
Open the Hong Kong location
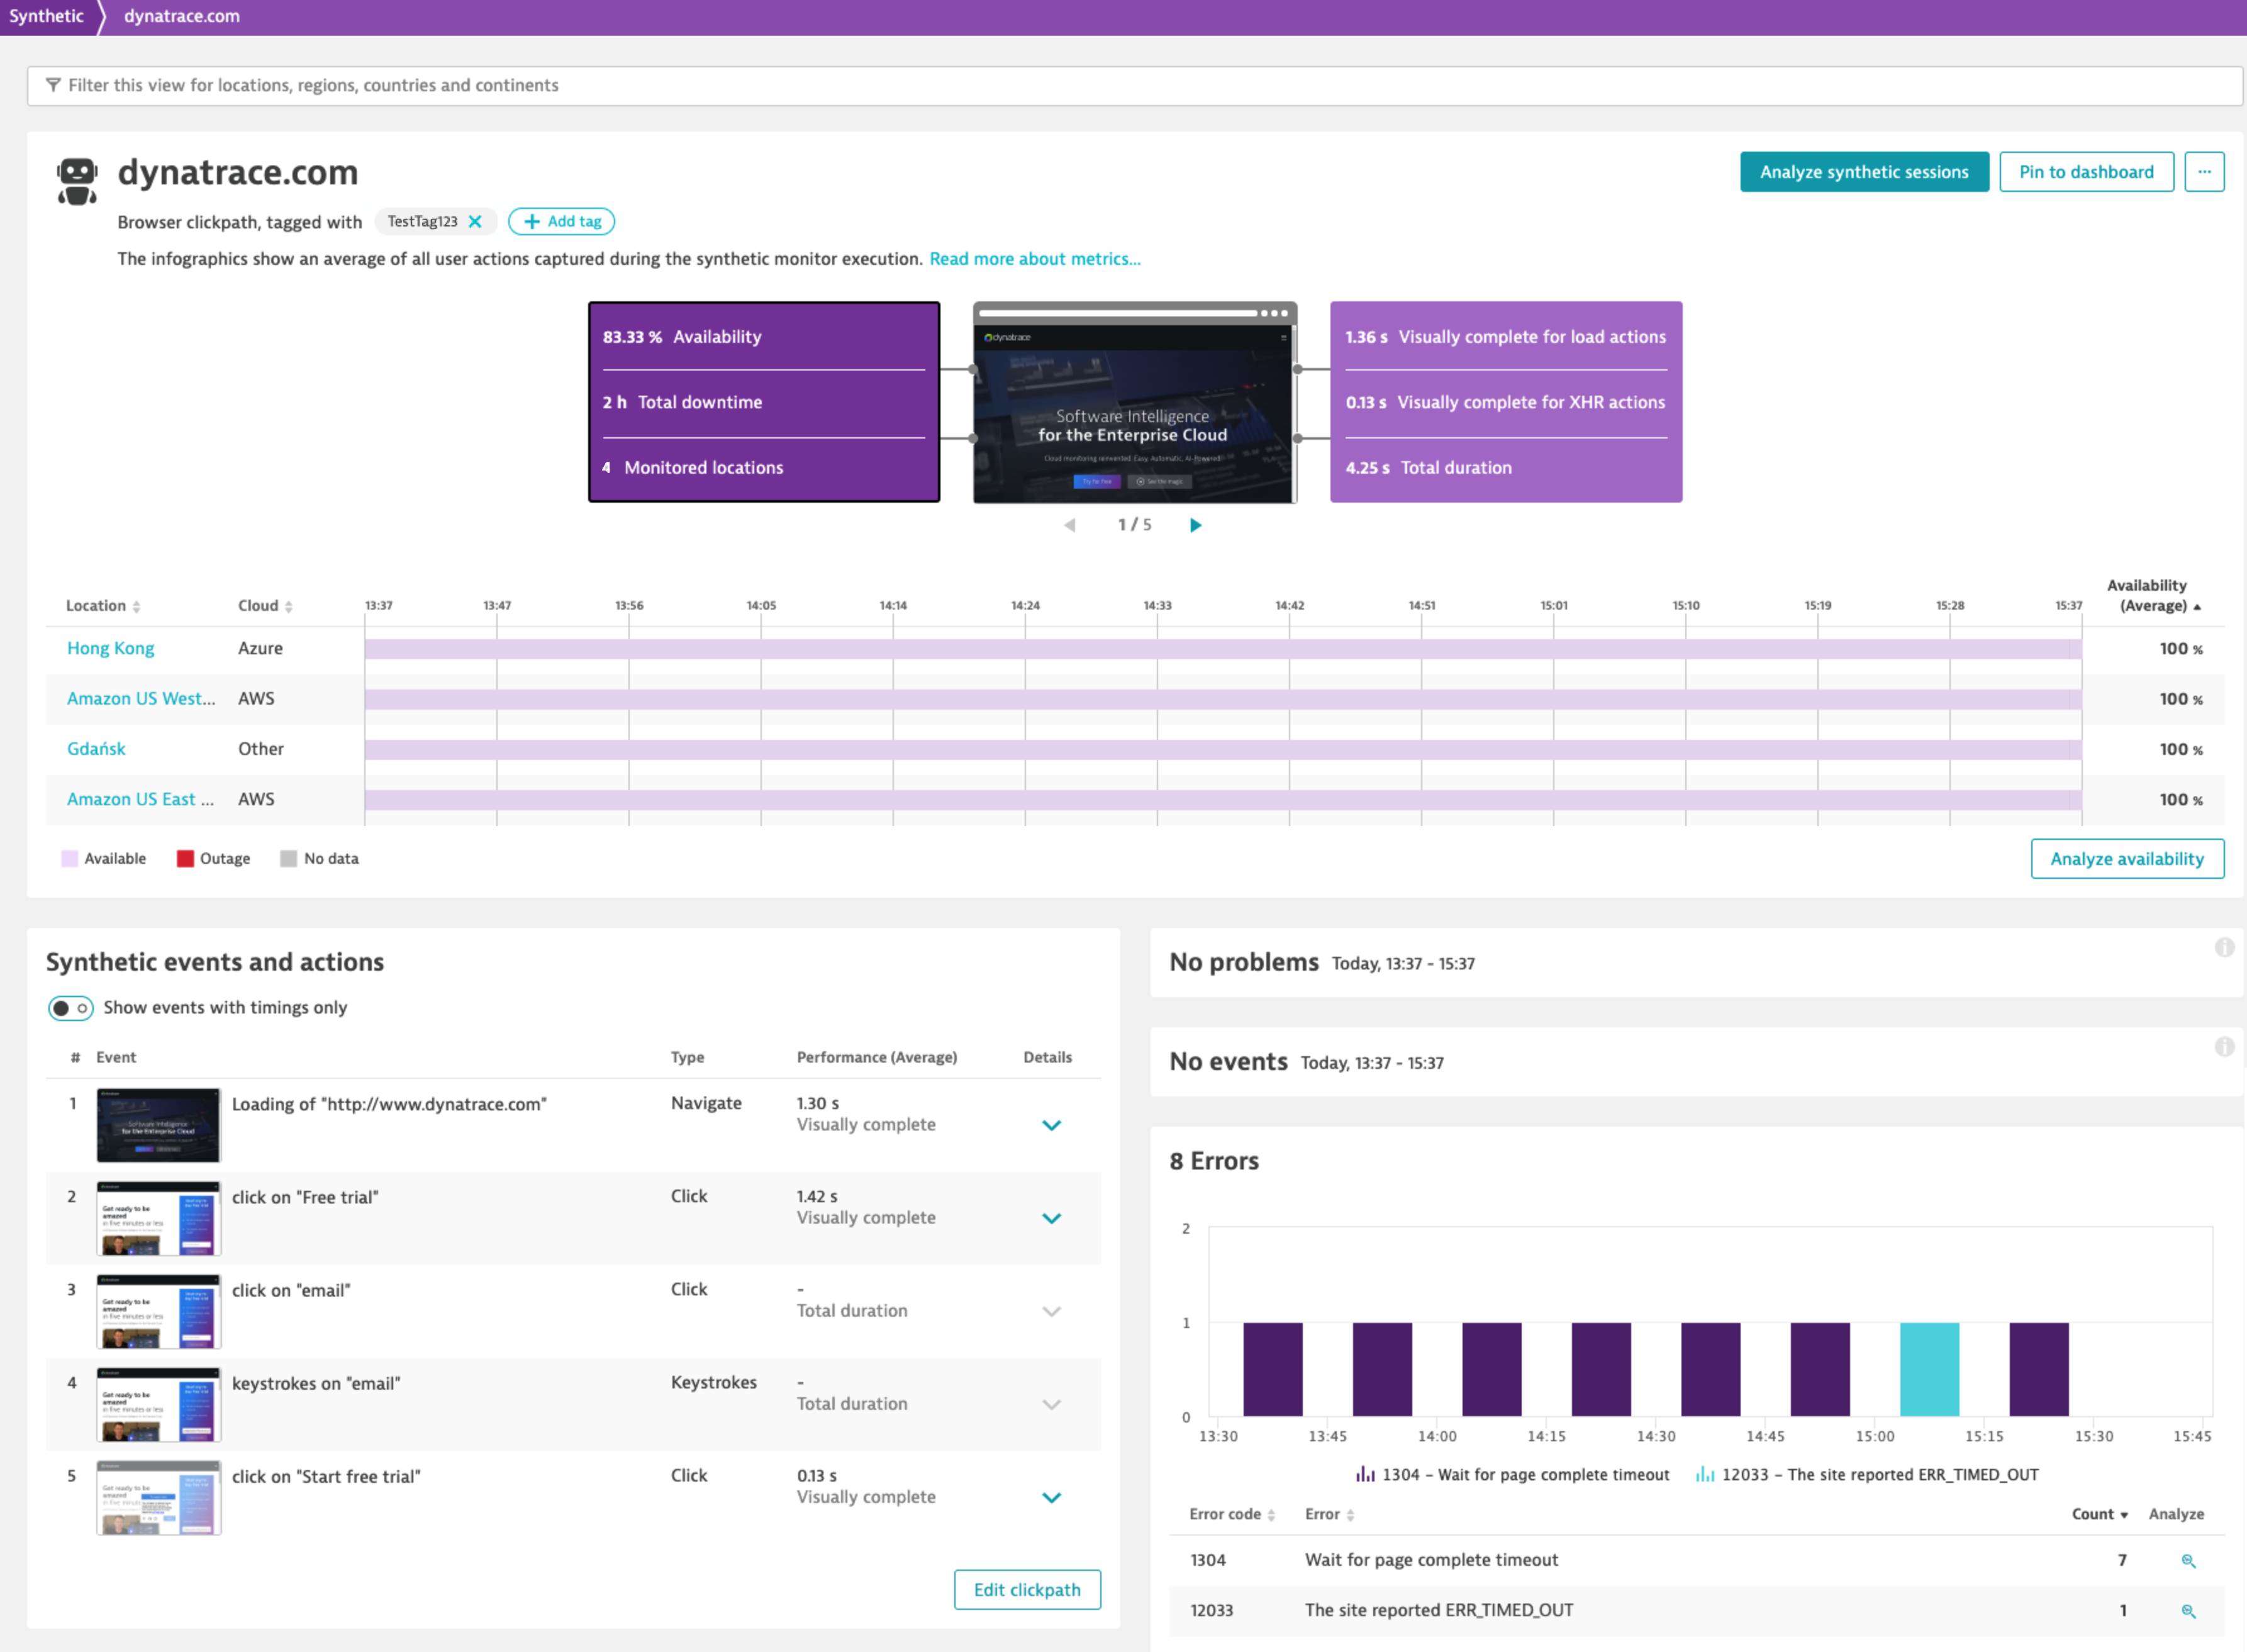click(111, 649)
